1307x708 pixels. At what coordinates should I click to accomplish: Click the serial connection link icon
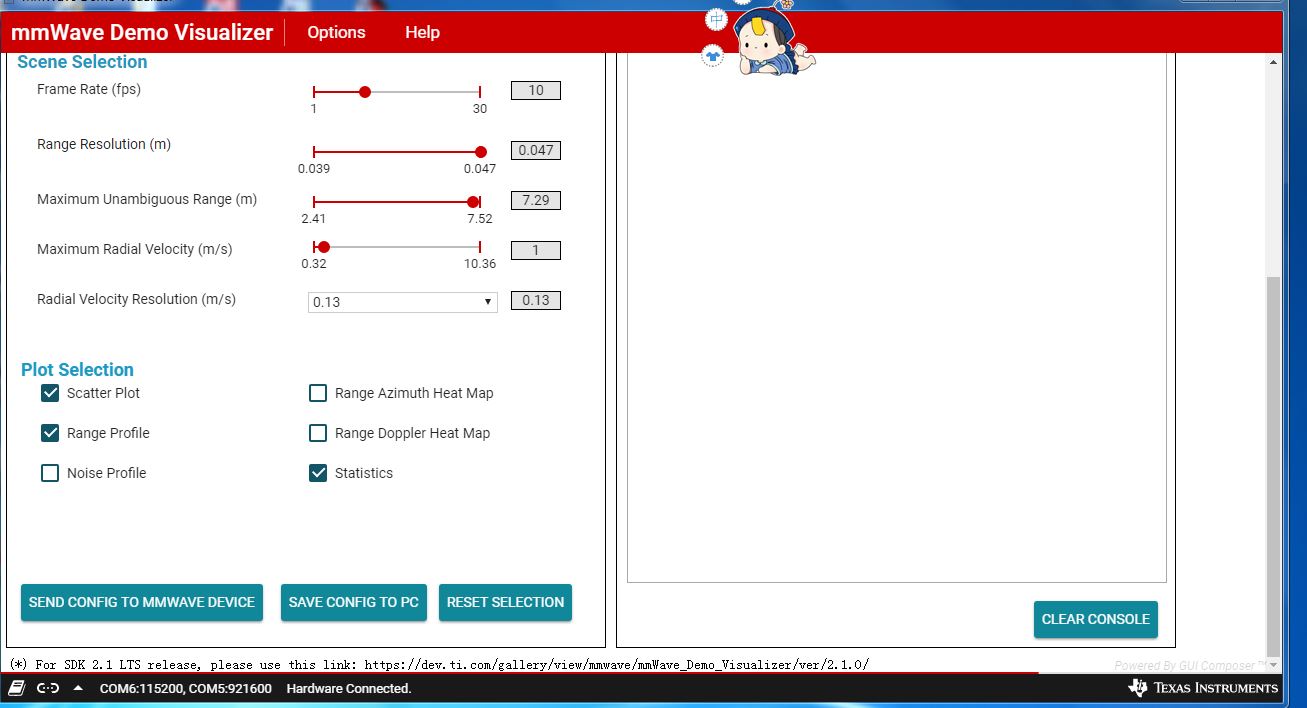48,688
